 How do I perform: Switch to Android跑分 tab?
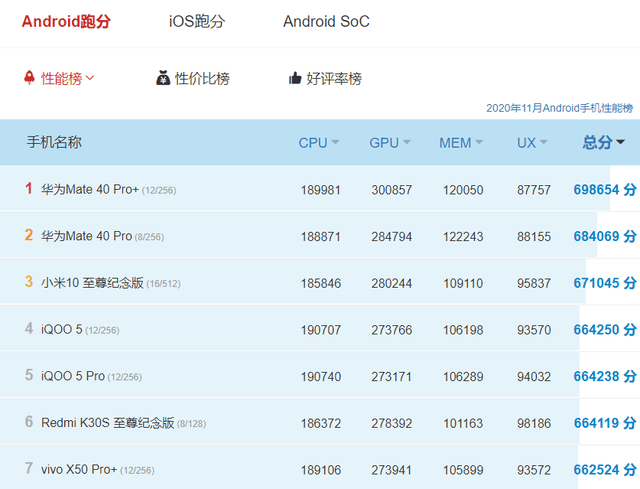pos(66,21)
